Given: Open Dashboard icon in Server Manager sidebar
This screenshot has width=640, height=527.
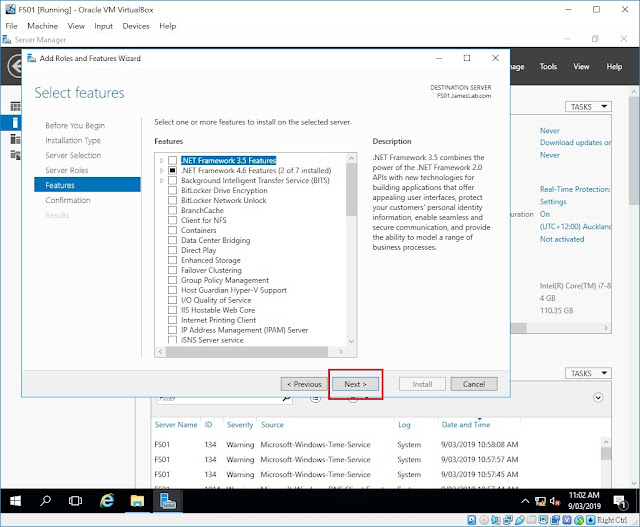Looking at the screenshot, I should (15, 107).
